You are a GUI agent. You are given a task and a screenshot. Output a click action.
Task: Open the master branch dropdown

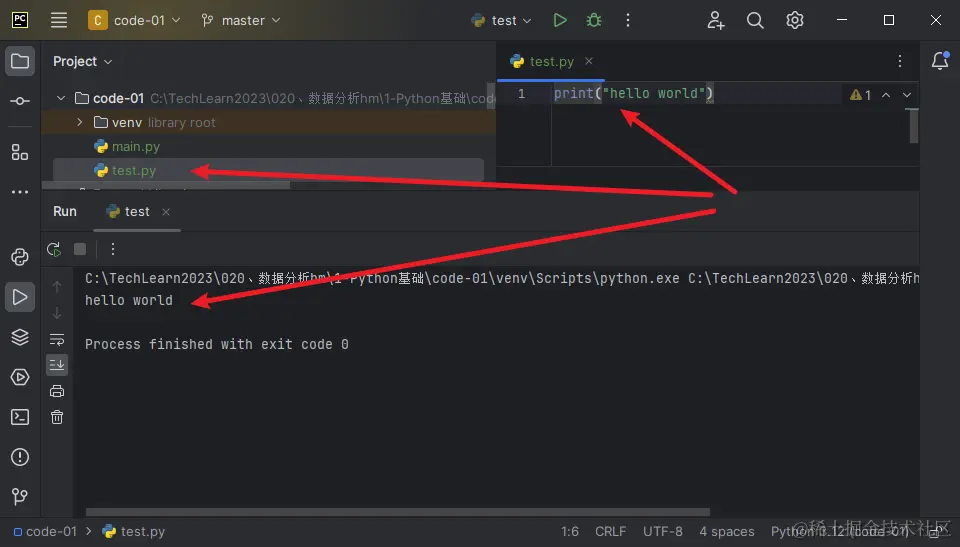point(241,20)
